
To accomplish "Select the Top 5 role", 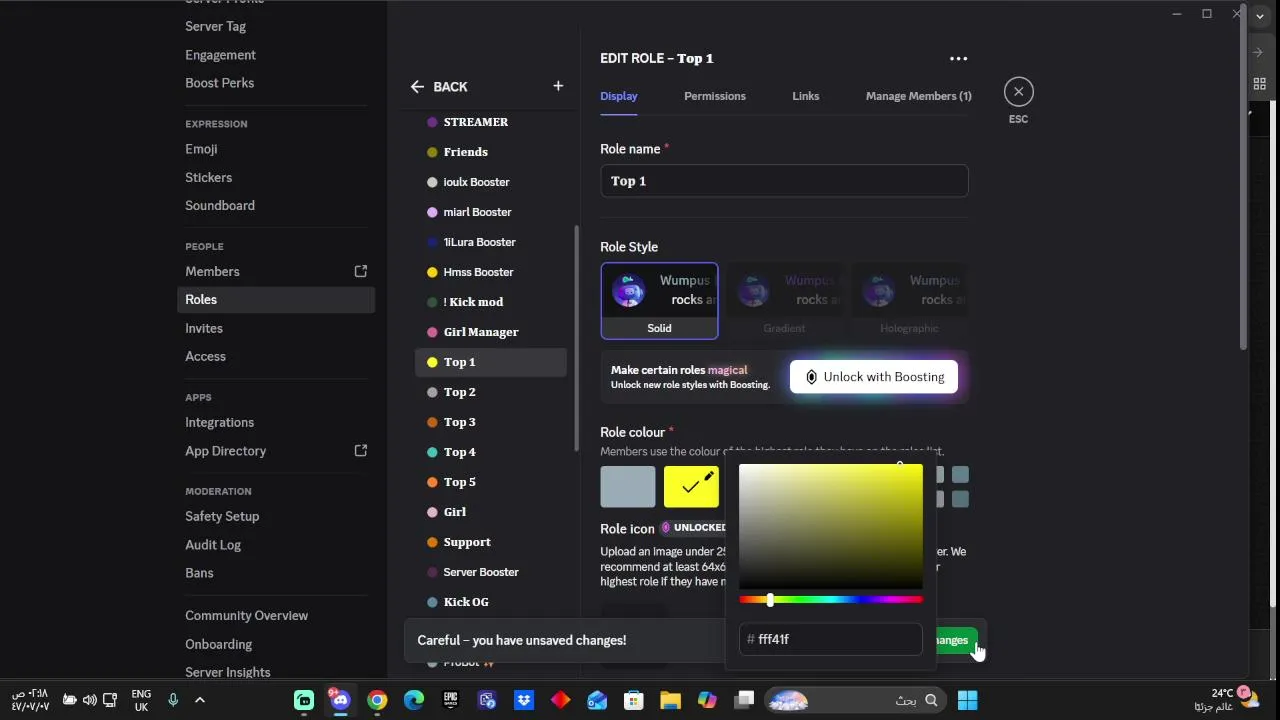I will point(490,482).
